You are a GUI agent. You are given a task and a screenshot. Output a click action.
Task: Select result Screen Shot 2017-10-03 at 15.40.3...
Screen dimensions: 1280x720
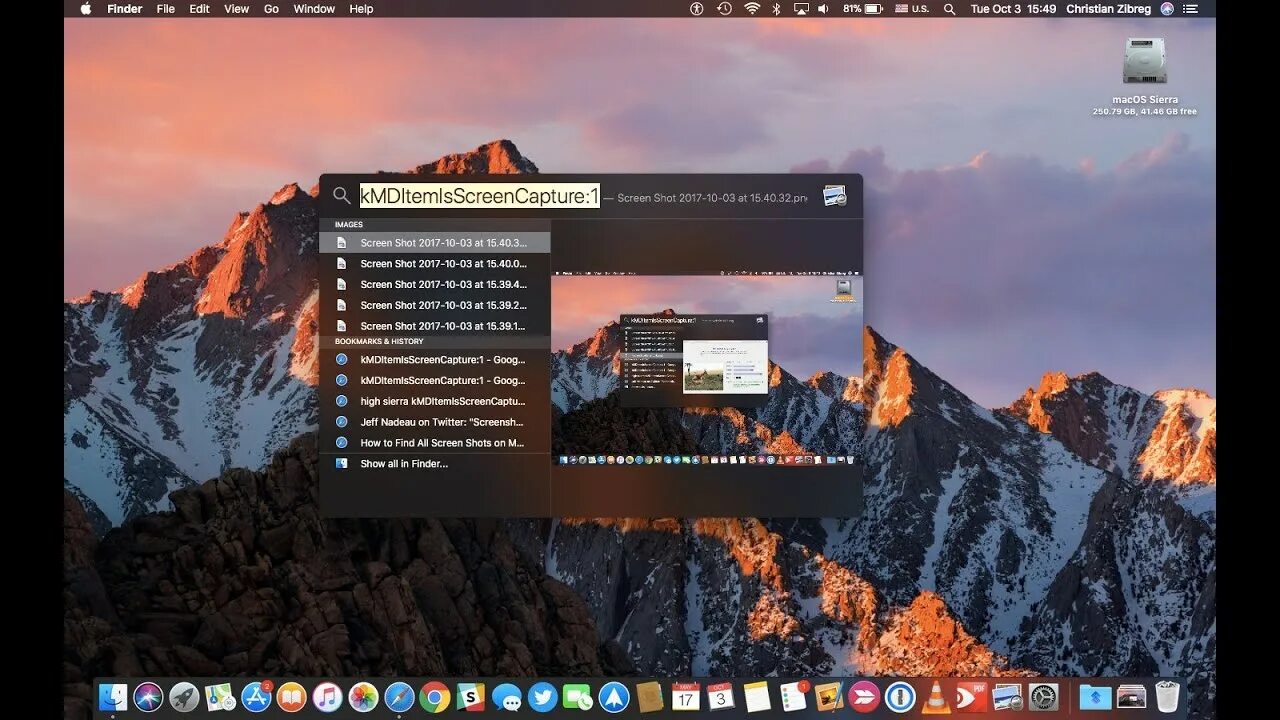click(435, 242)
